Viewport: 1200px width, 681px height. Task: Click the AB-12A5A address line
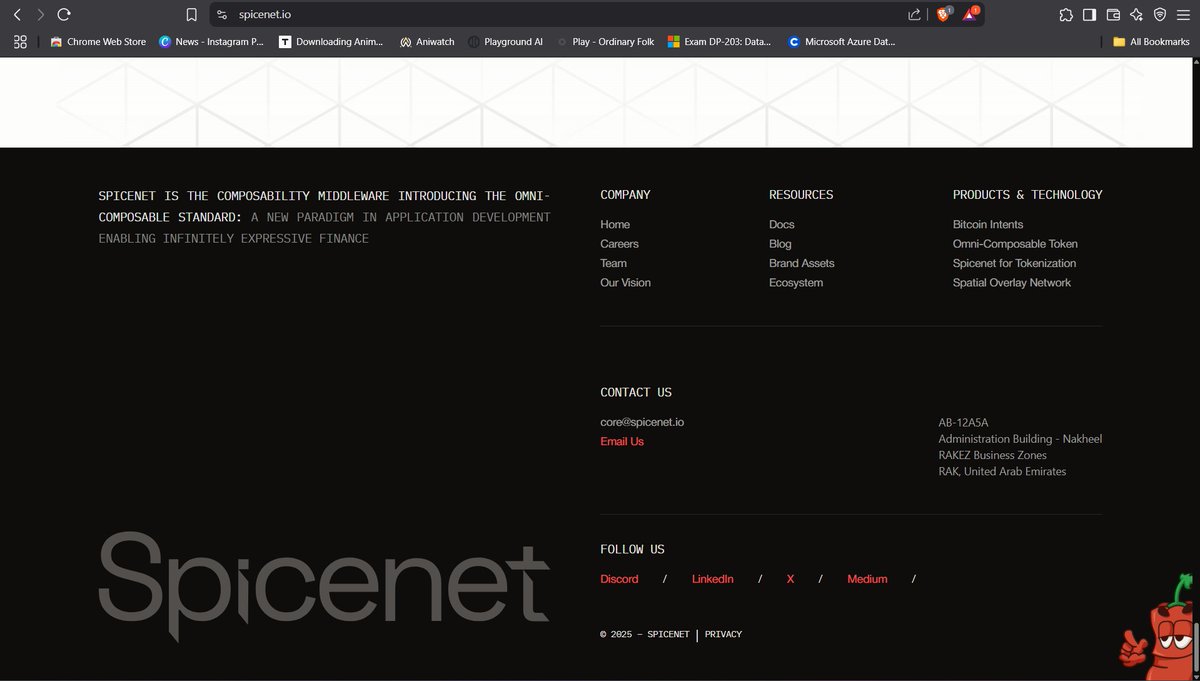coord(963,423)
